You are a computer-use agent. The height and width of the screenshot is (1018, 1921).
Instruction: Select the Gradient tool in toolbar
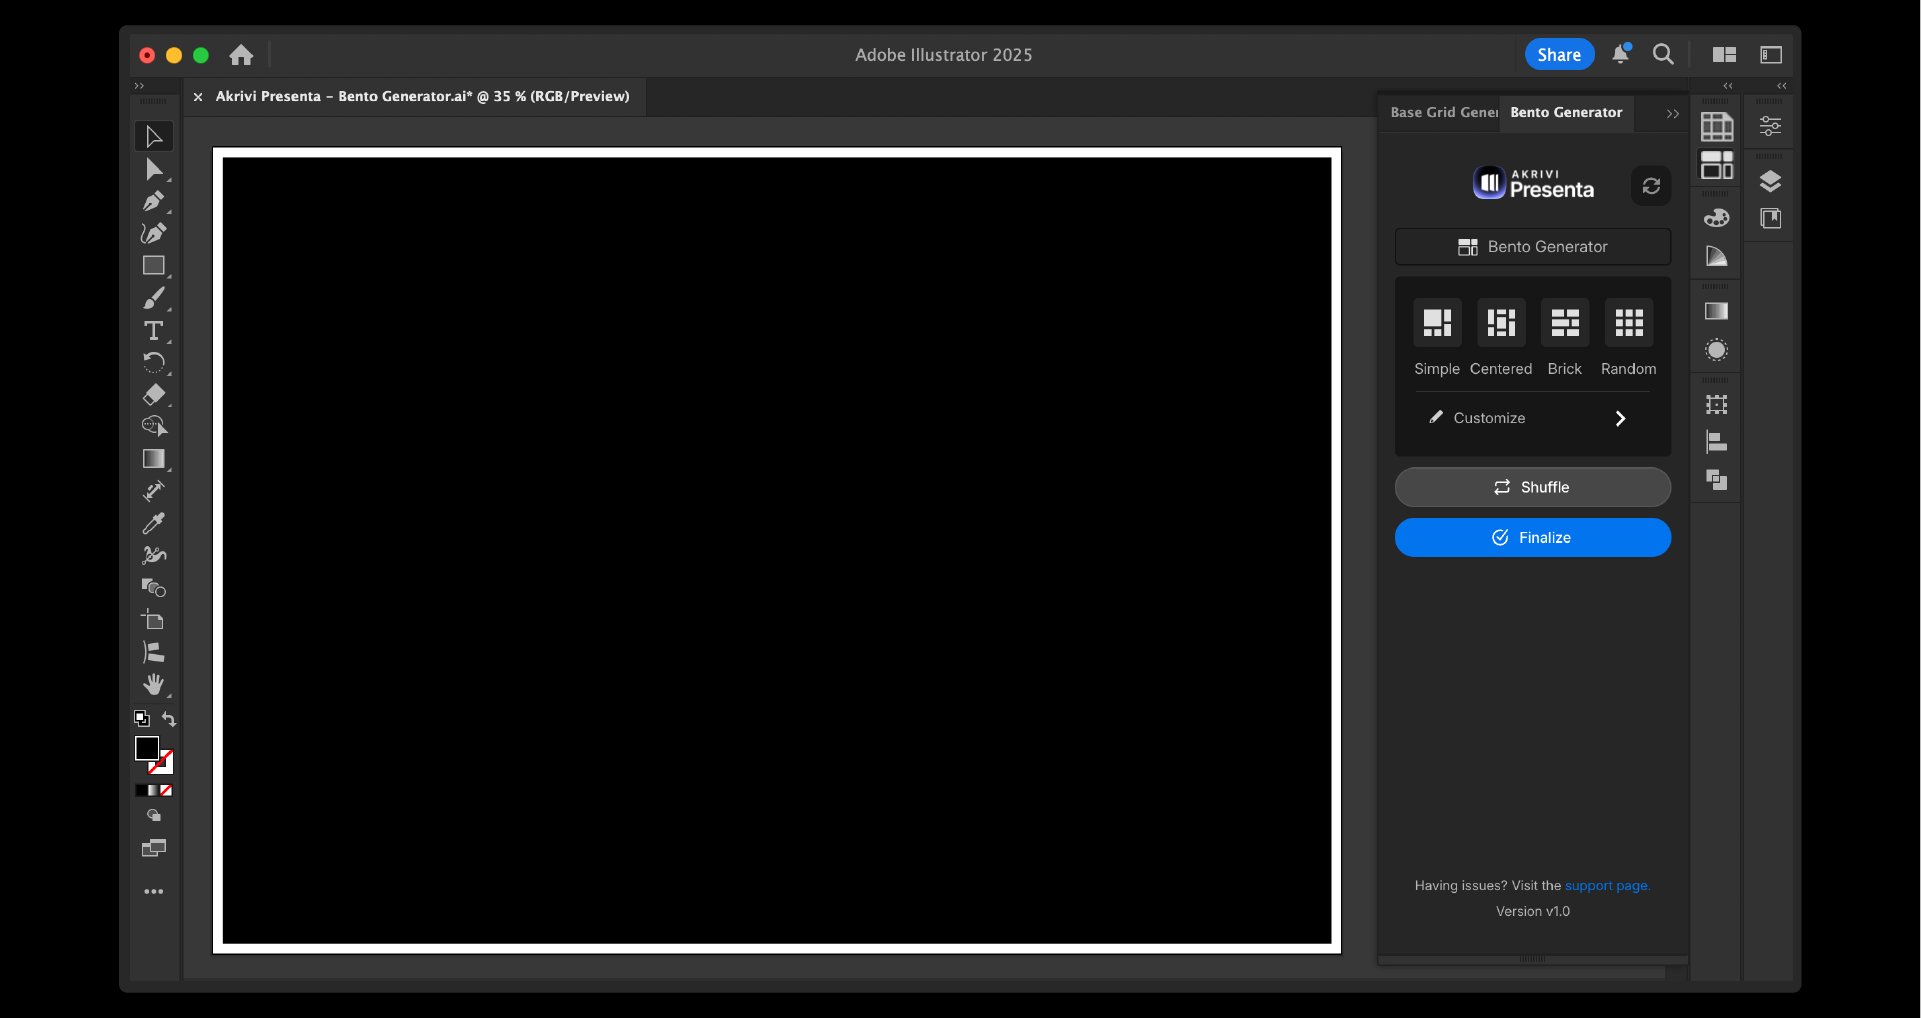(x=154, y=459)
